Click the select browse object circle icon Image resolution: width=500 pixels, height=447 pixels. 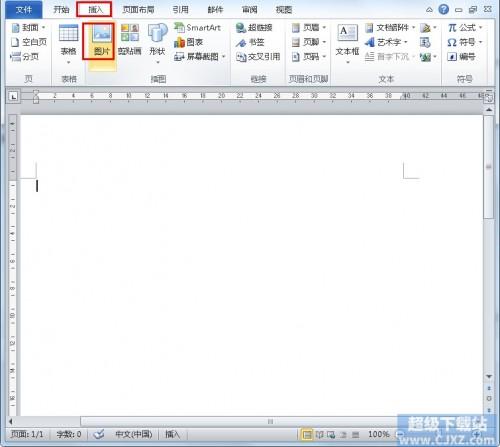[489, 398]
